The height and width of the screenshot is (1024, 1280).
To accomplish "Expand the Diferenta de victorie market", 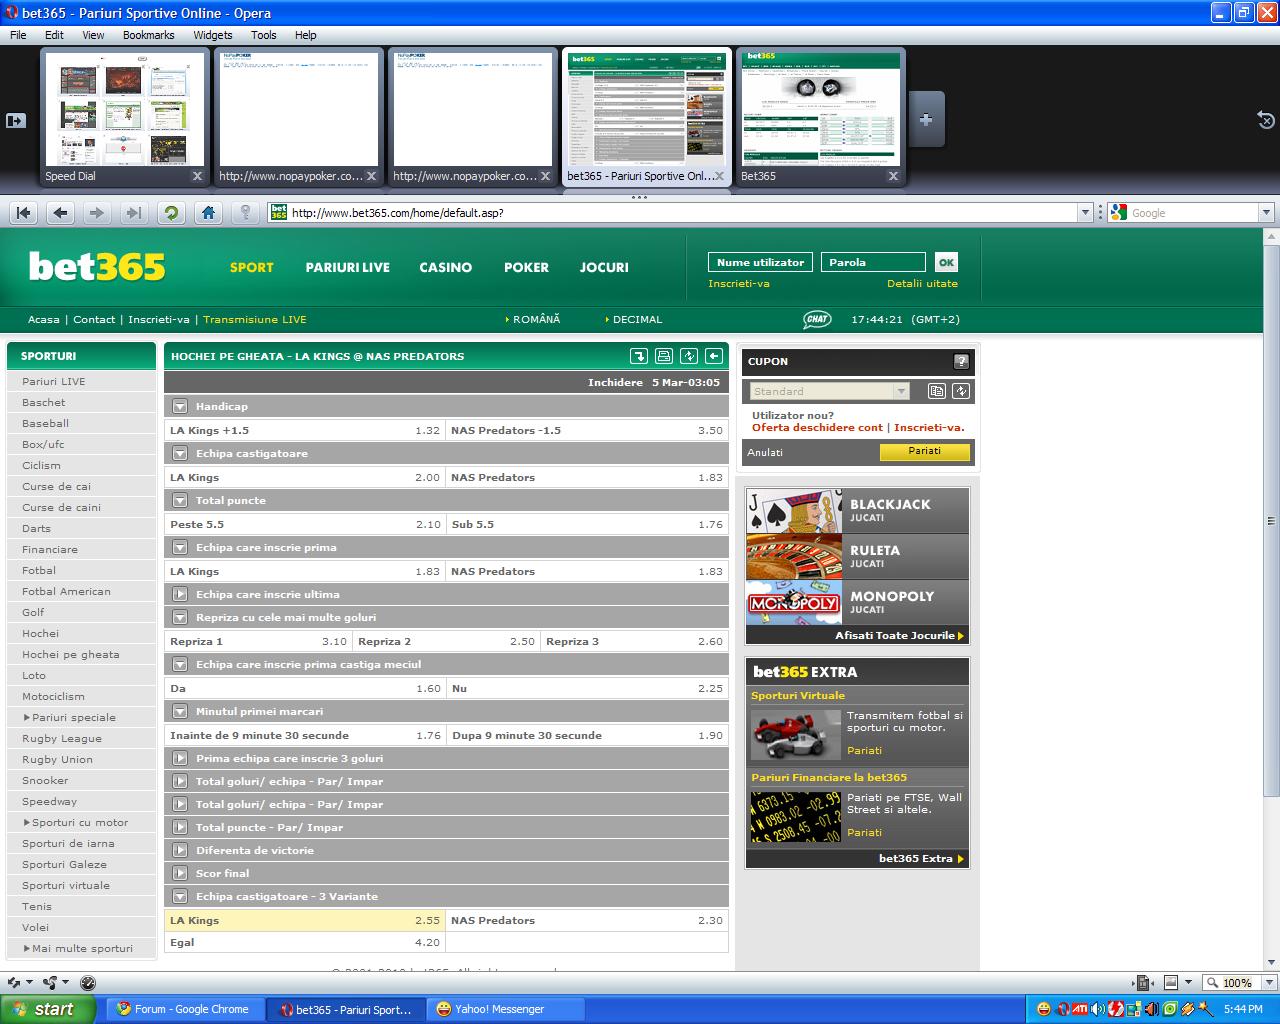I will pyautogui.click(x=180, y=851).
